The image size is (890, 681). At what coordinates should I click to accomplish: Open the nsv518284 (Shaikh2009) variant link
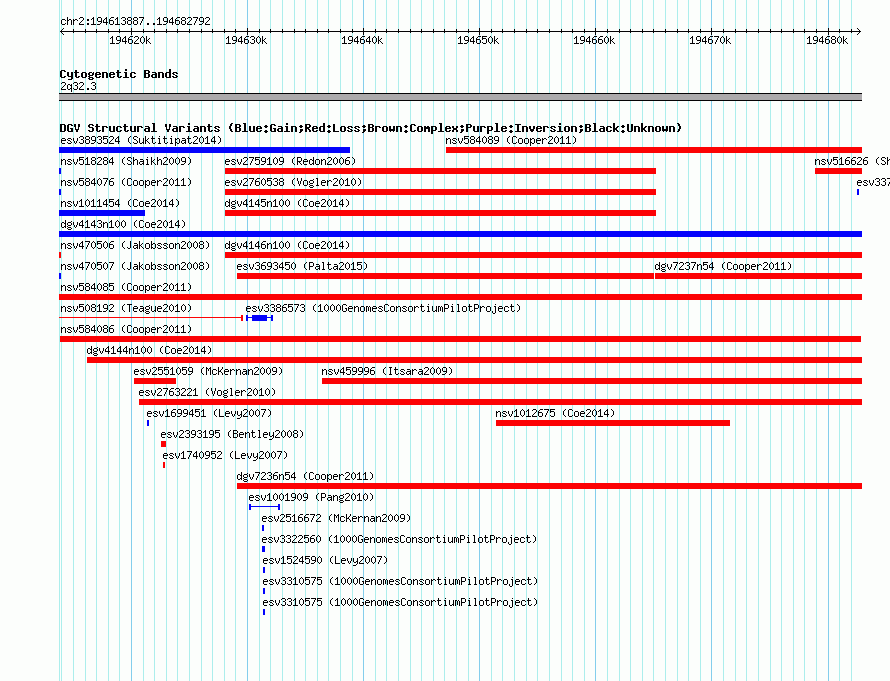click(126, 161)
